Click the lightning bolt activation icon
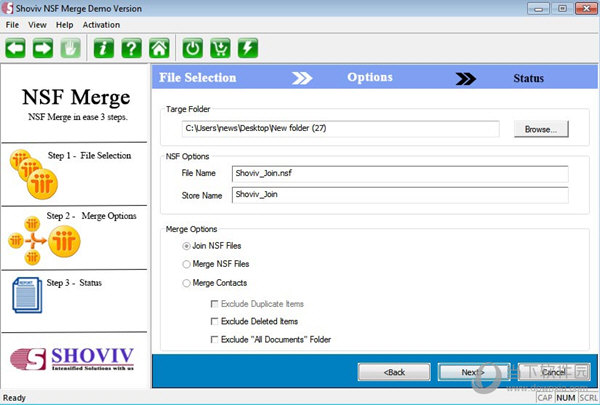 coord(248,48)
